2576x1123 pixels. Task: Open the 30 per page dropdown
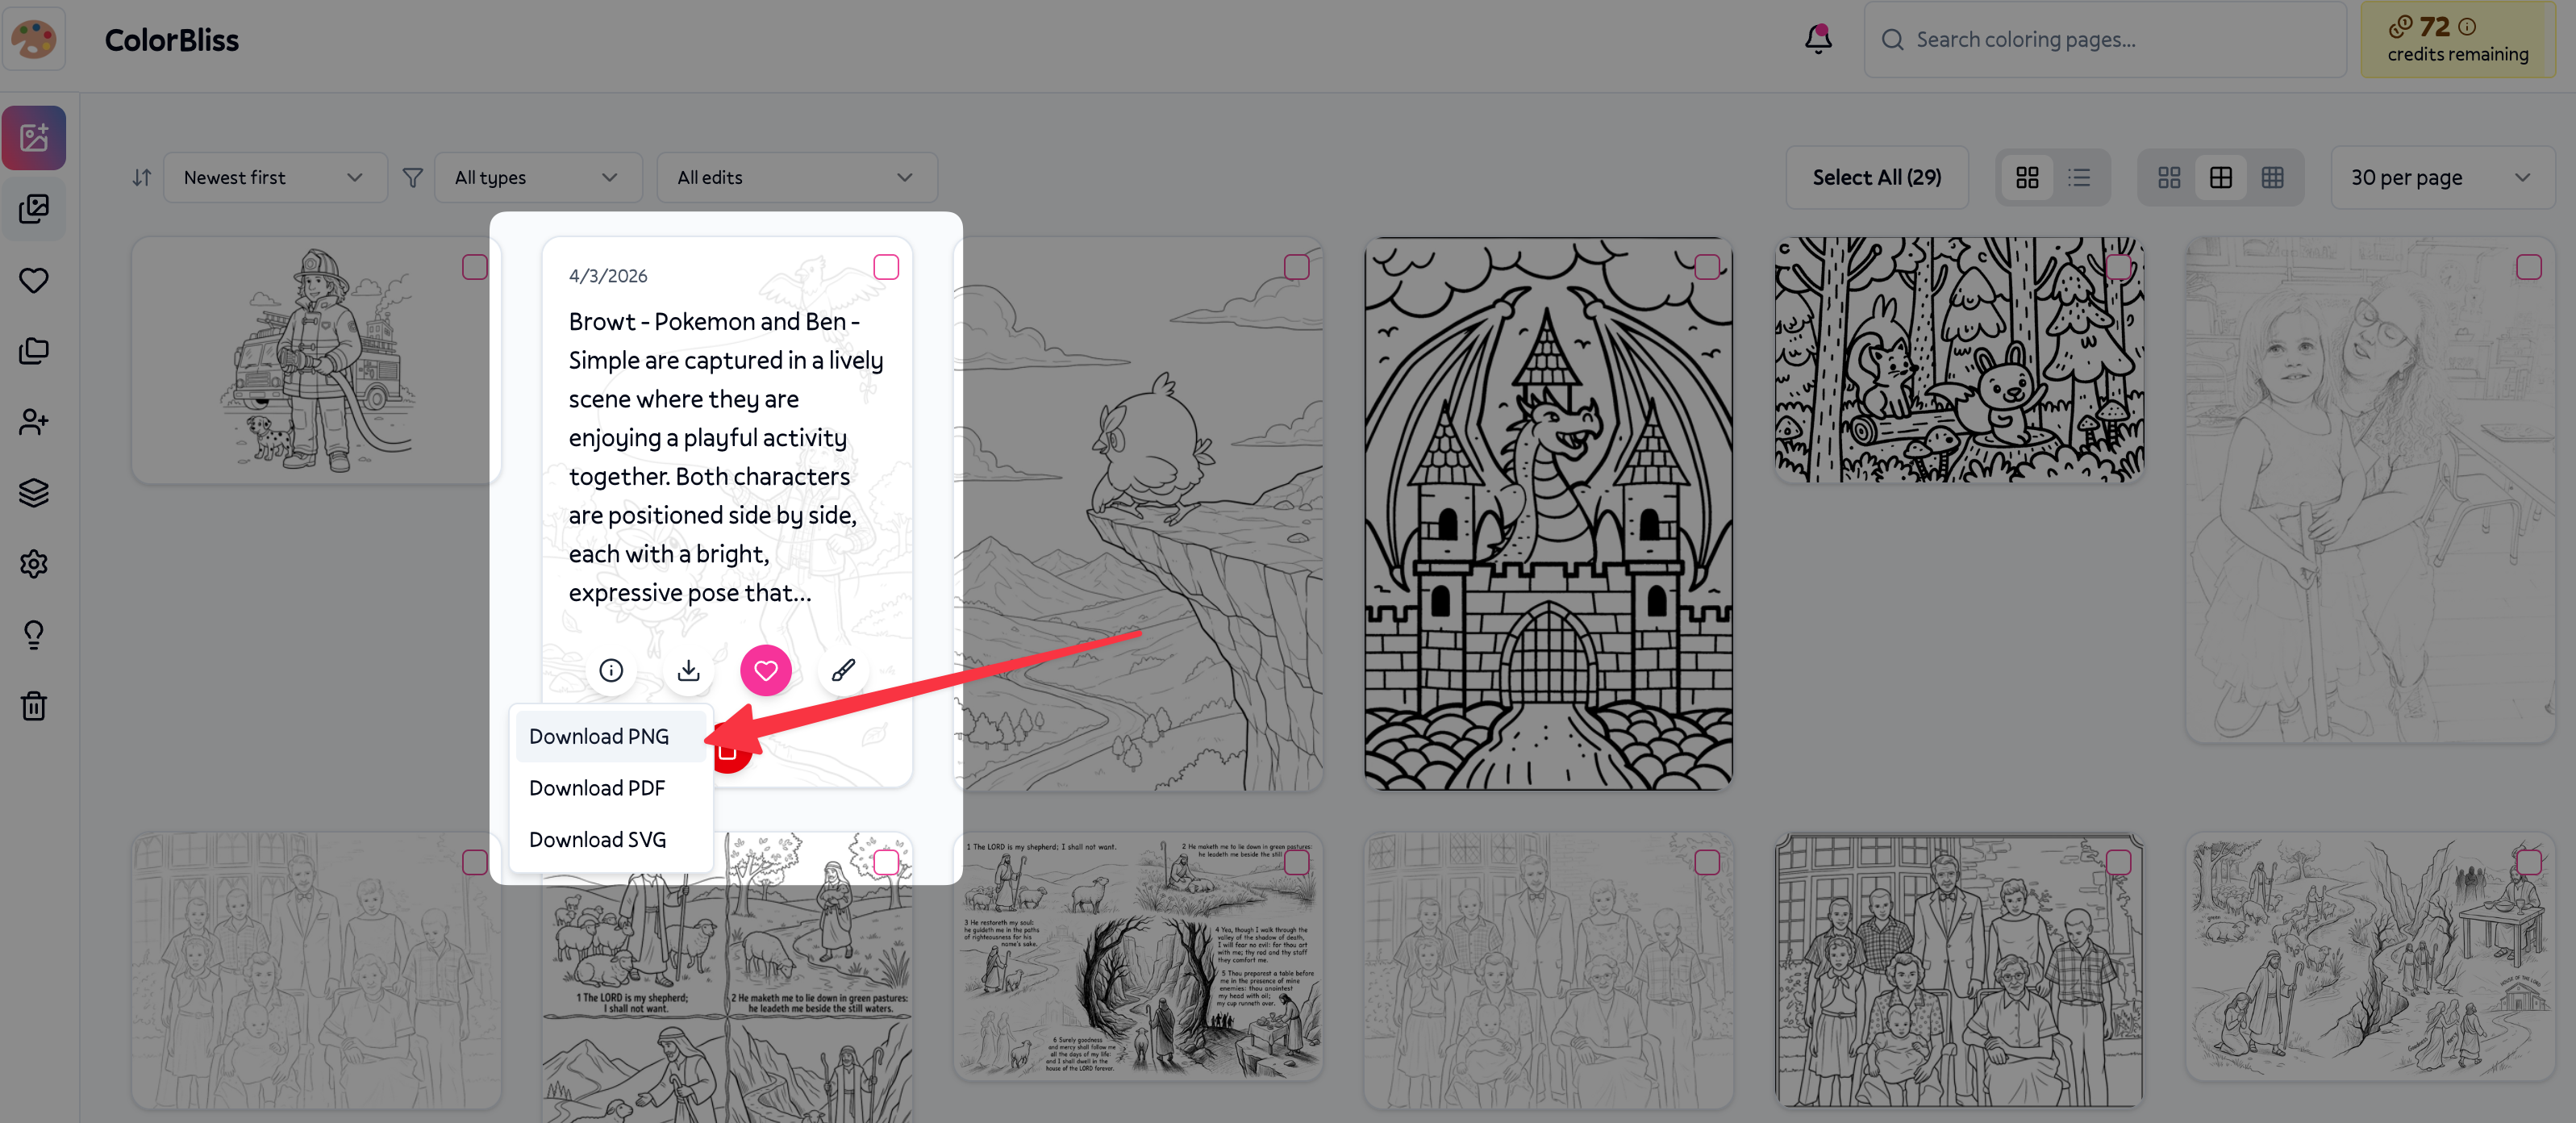coord(2440,177)
